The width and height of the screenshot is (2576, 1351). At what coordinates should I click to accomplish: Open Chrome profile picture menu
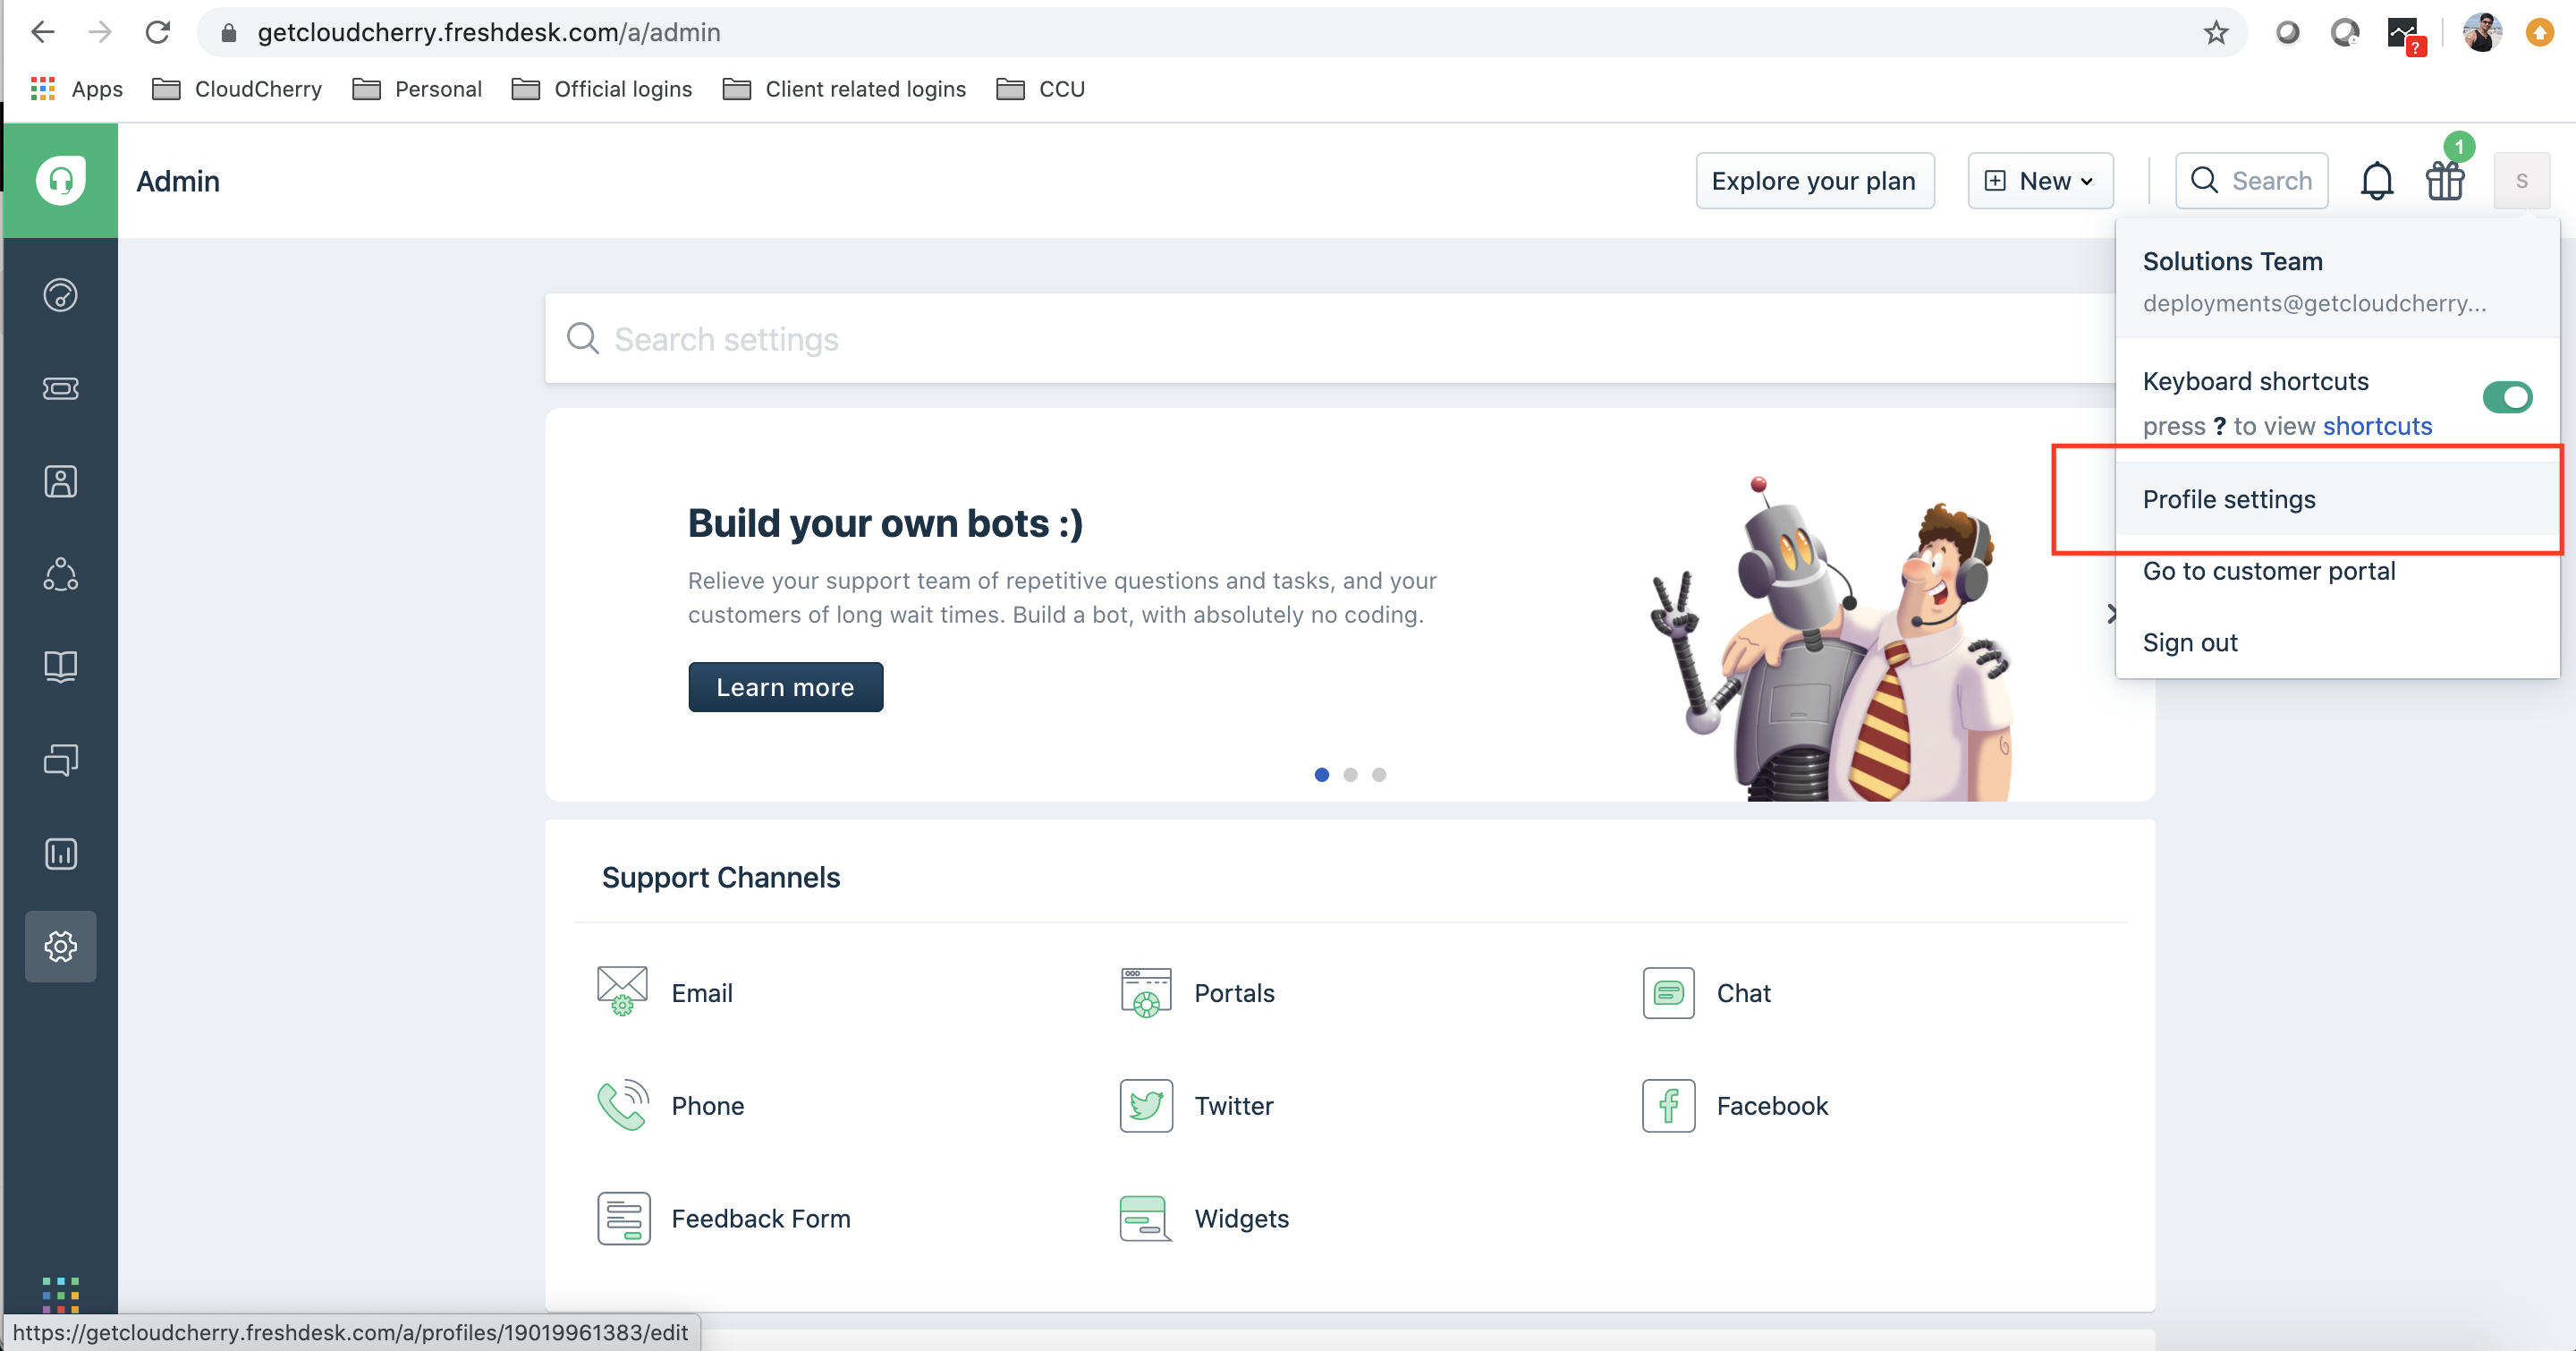[x=2481, y=33]
